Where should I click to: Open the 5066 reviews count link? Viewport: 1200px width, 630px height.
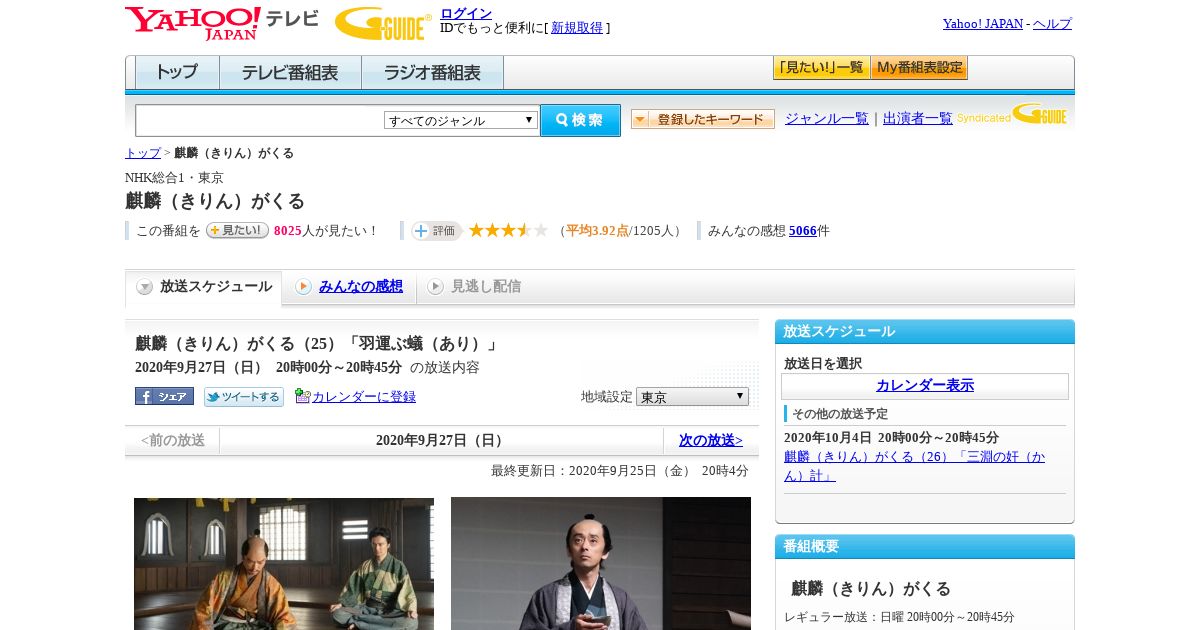803,231
